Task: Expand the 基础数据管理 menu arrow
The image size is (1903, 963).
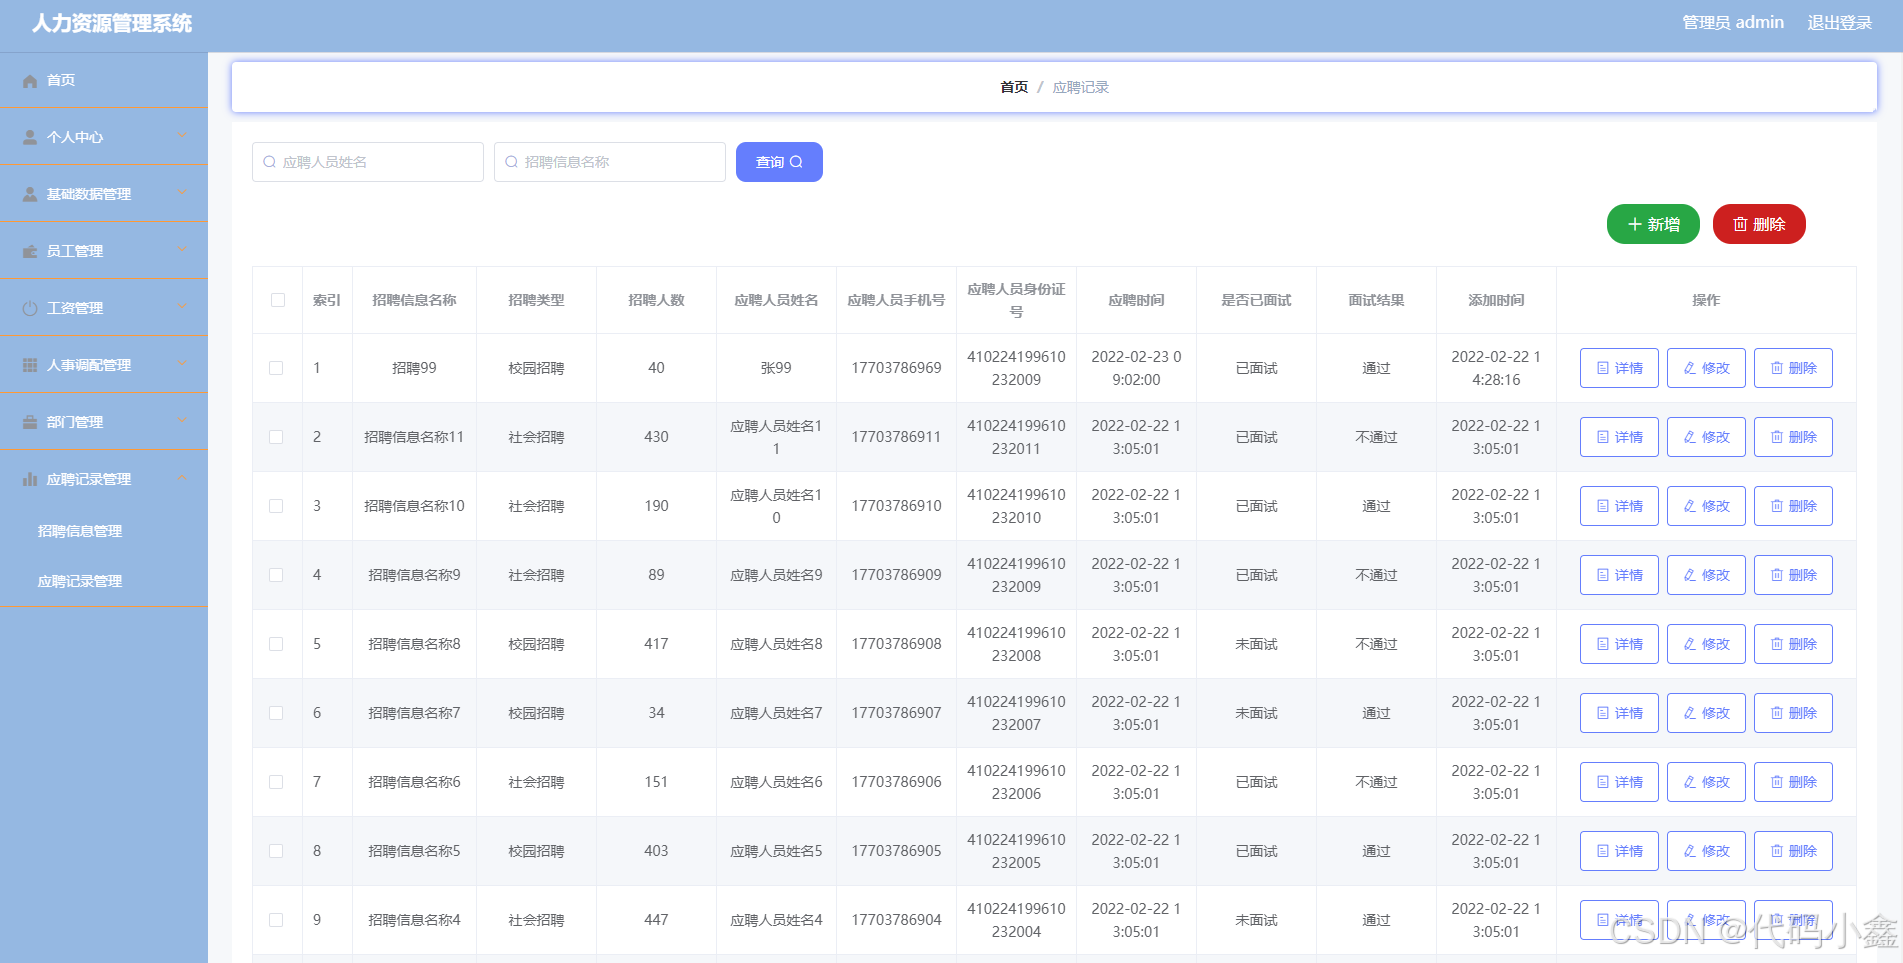Action: click(182, 192)
